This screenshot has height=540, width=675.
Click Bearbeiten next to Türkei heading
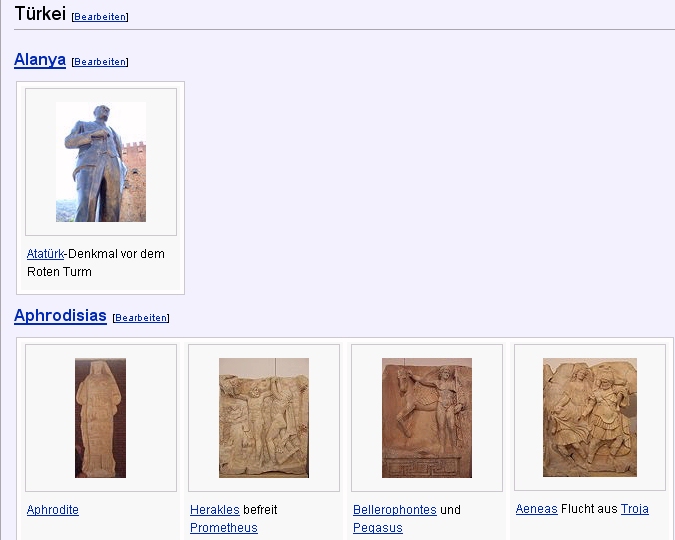[x=100, y=17]
